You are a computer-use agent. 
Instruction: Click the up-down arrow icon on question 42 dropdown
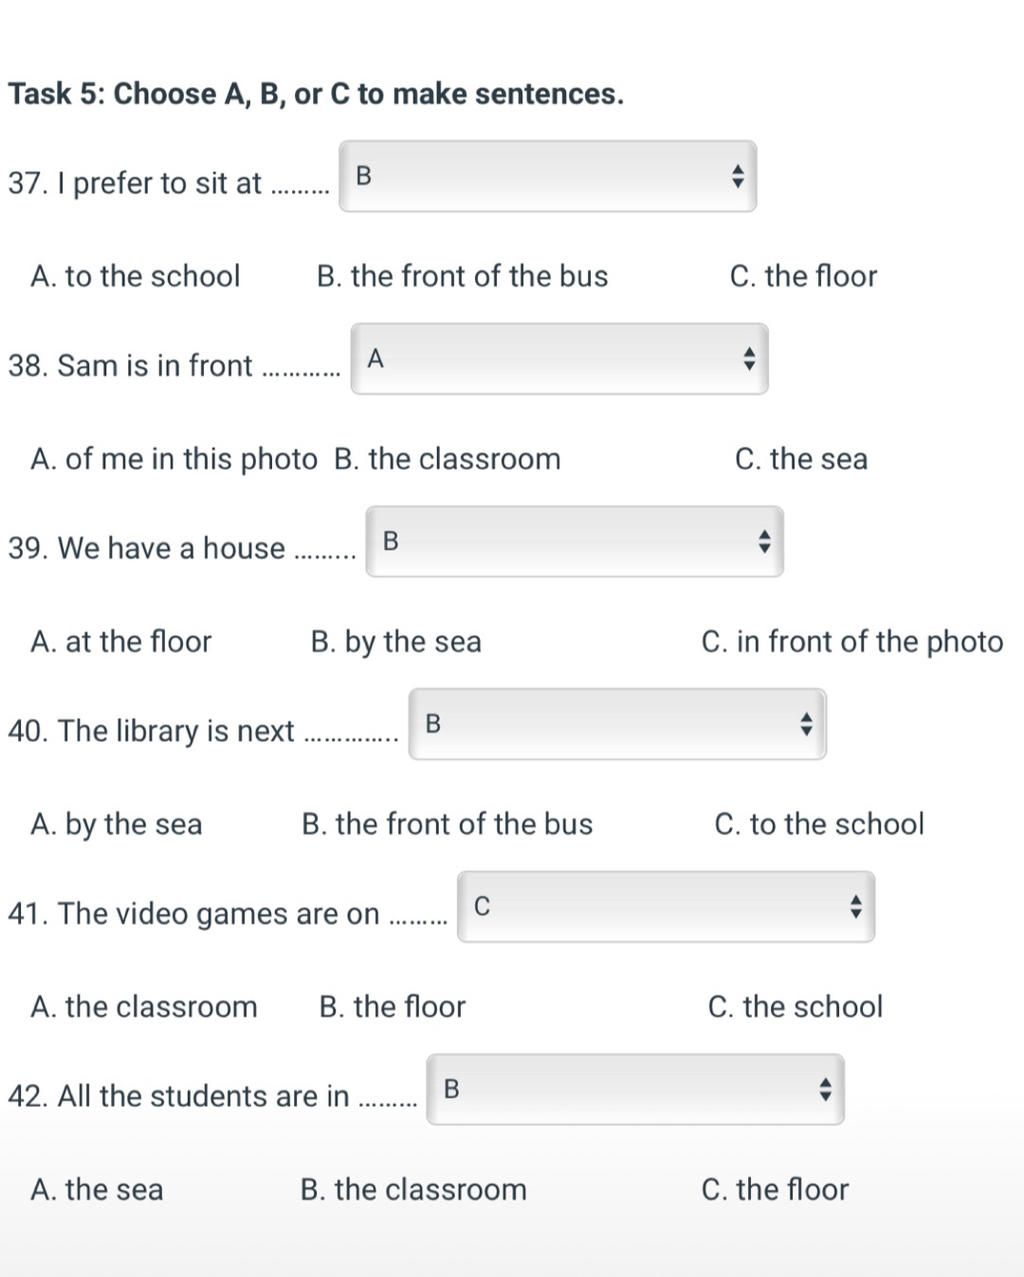coord(825,1089)
